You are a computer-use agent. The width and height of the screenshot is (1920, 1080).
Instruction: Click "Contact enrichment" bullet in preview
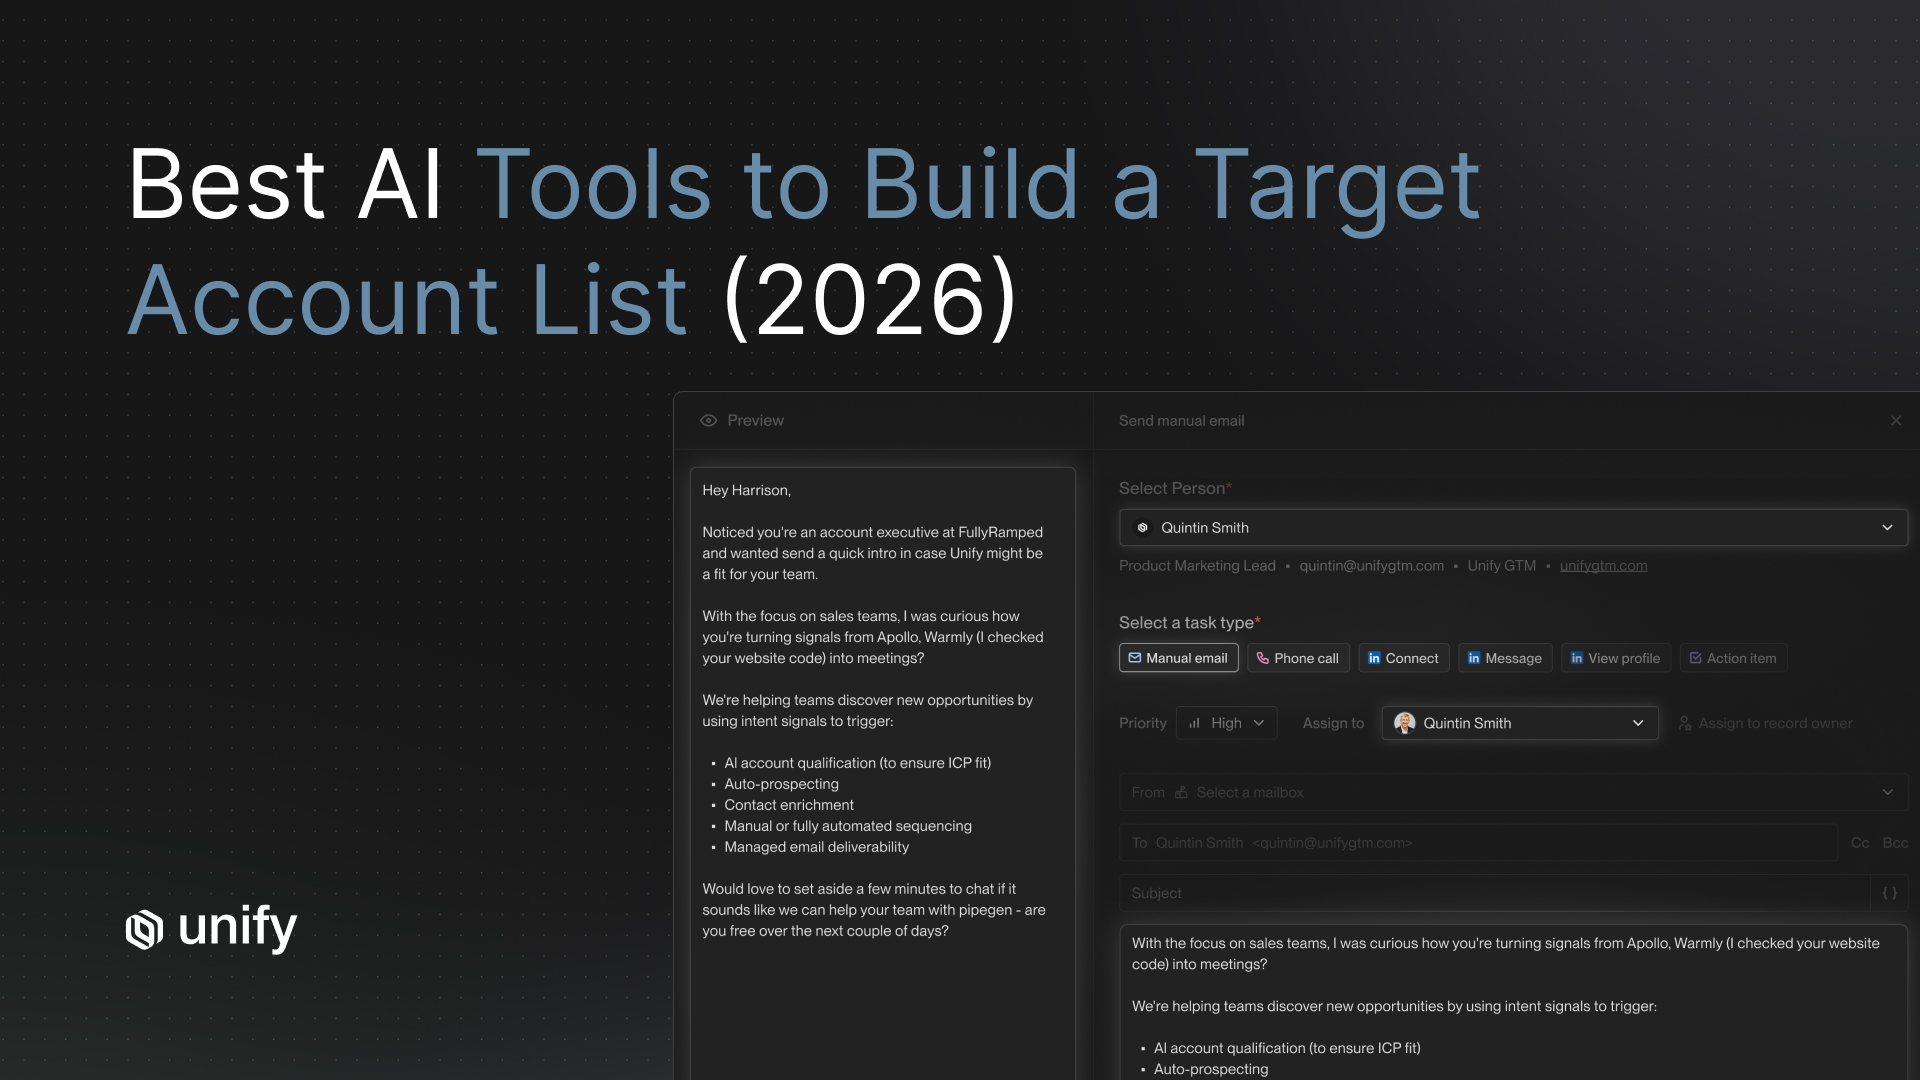789,805
